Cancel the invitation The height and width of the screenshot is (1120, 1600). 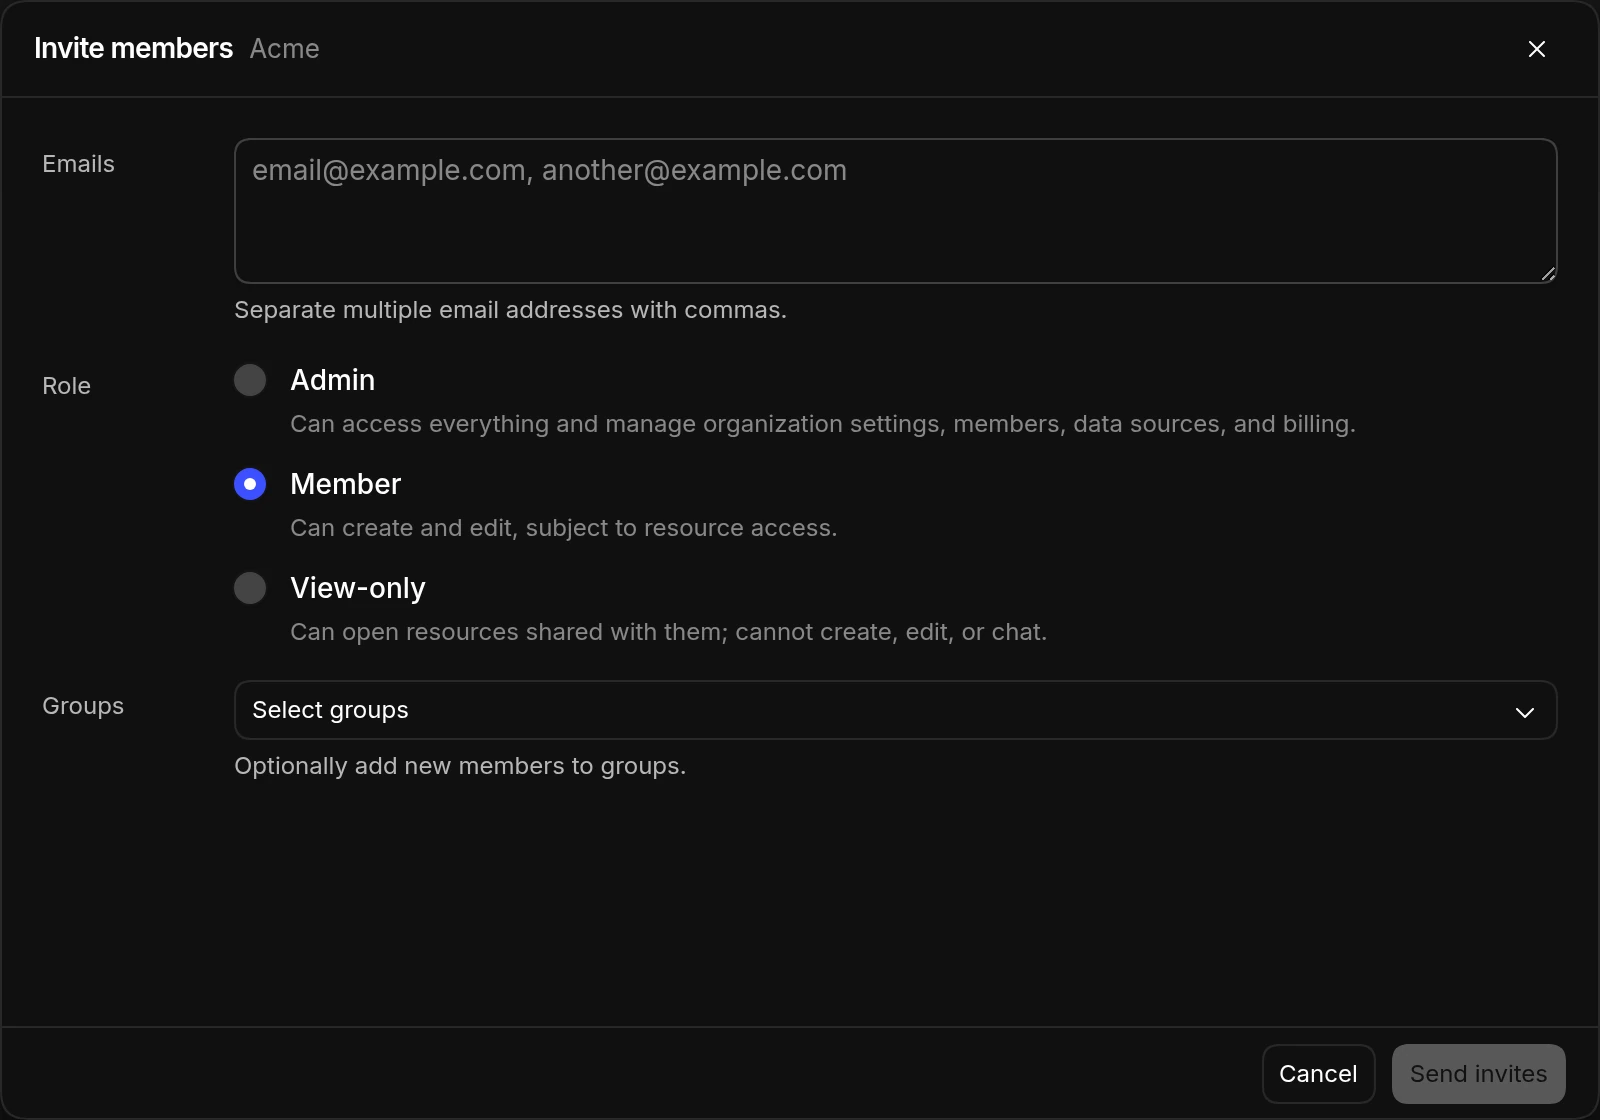(1318, 1074)
